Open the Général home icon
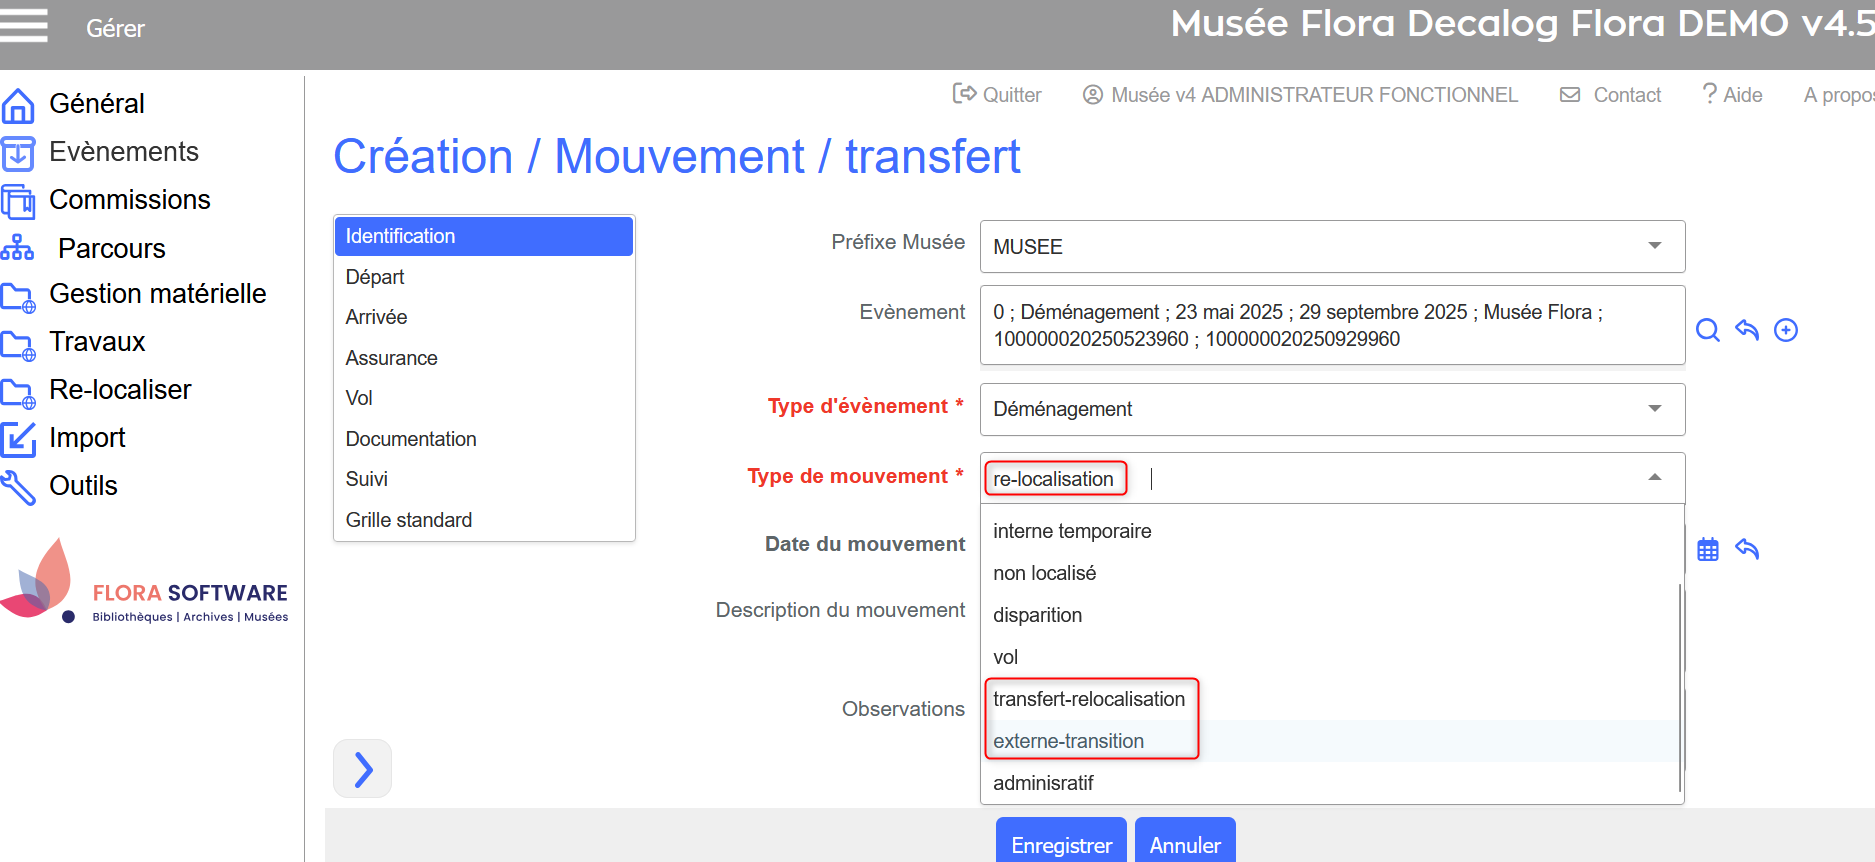This screenshot has width=1875, height=862. click(x=18, y=105)
